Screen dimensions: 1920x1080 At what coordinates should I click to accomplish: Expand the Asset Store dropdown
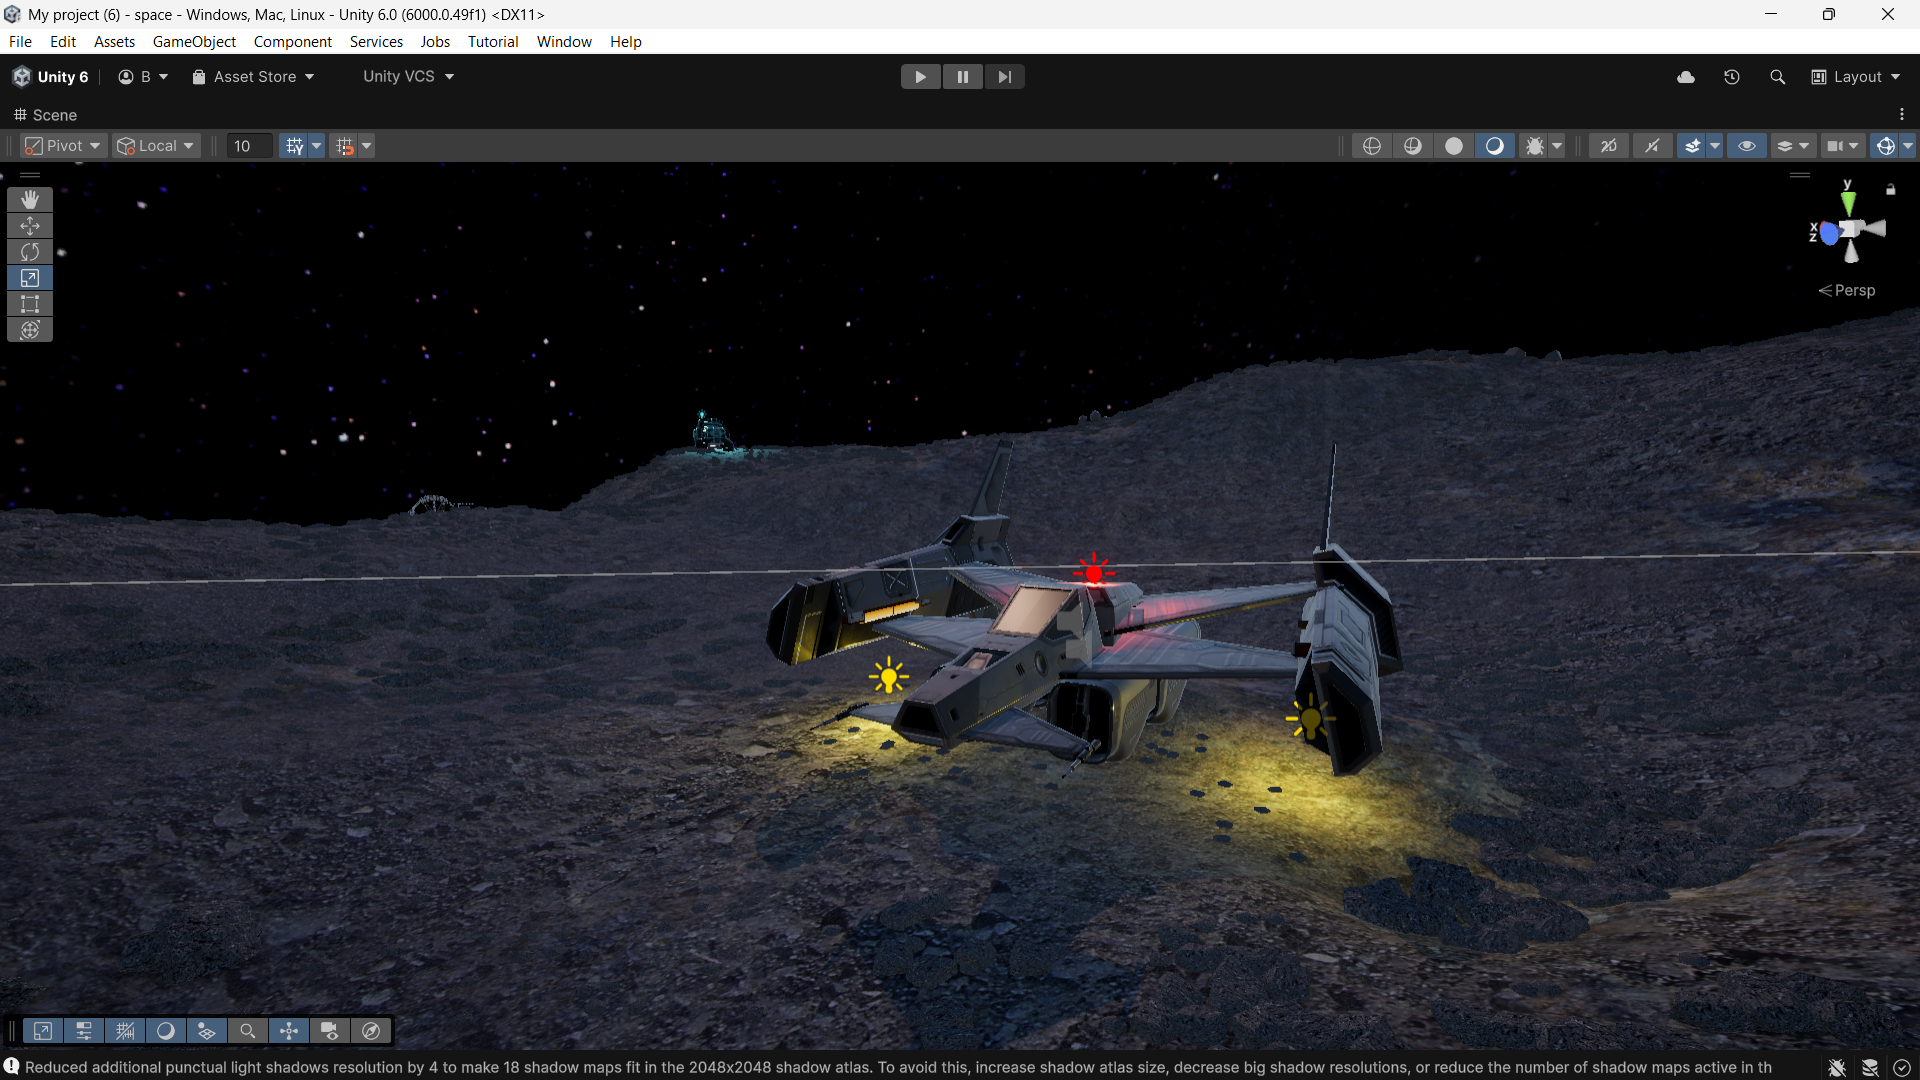(253, 77)
